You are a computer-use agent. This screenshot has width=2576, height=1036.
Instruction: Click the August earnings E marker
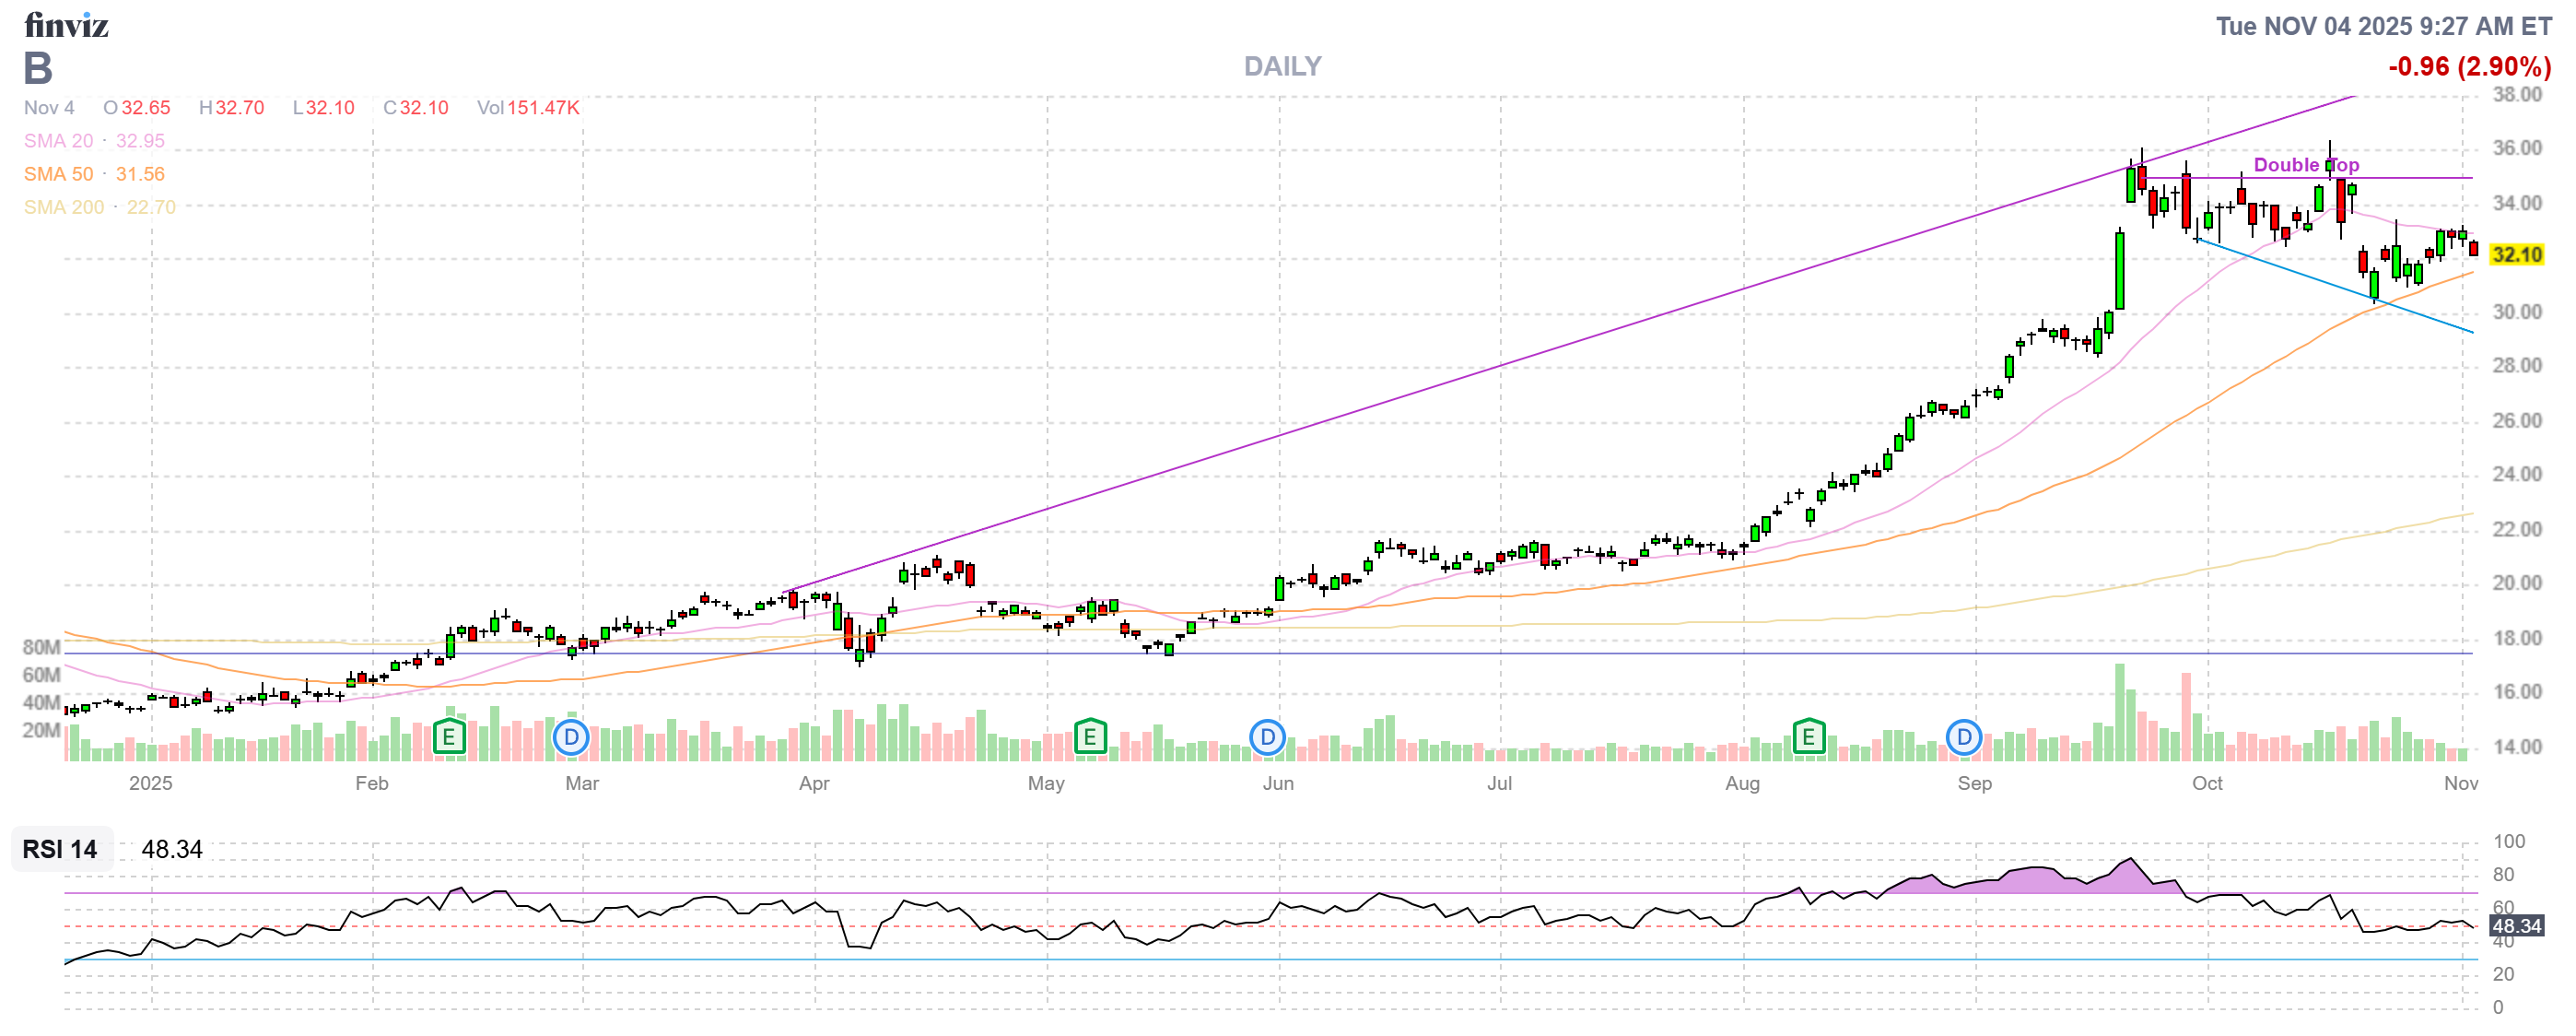1808,738
